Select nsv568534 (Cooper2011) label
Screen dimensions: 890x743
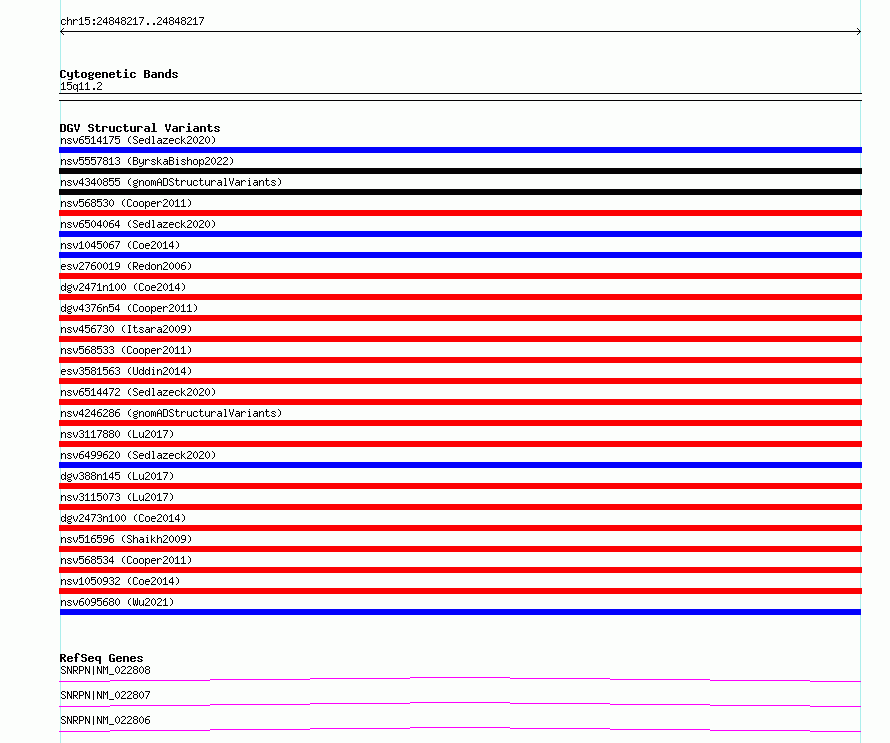126,560
